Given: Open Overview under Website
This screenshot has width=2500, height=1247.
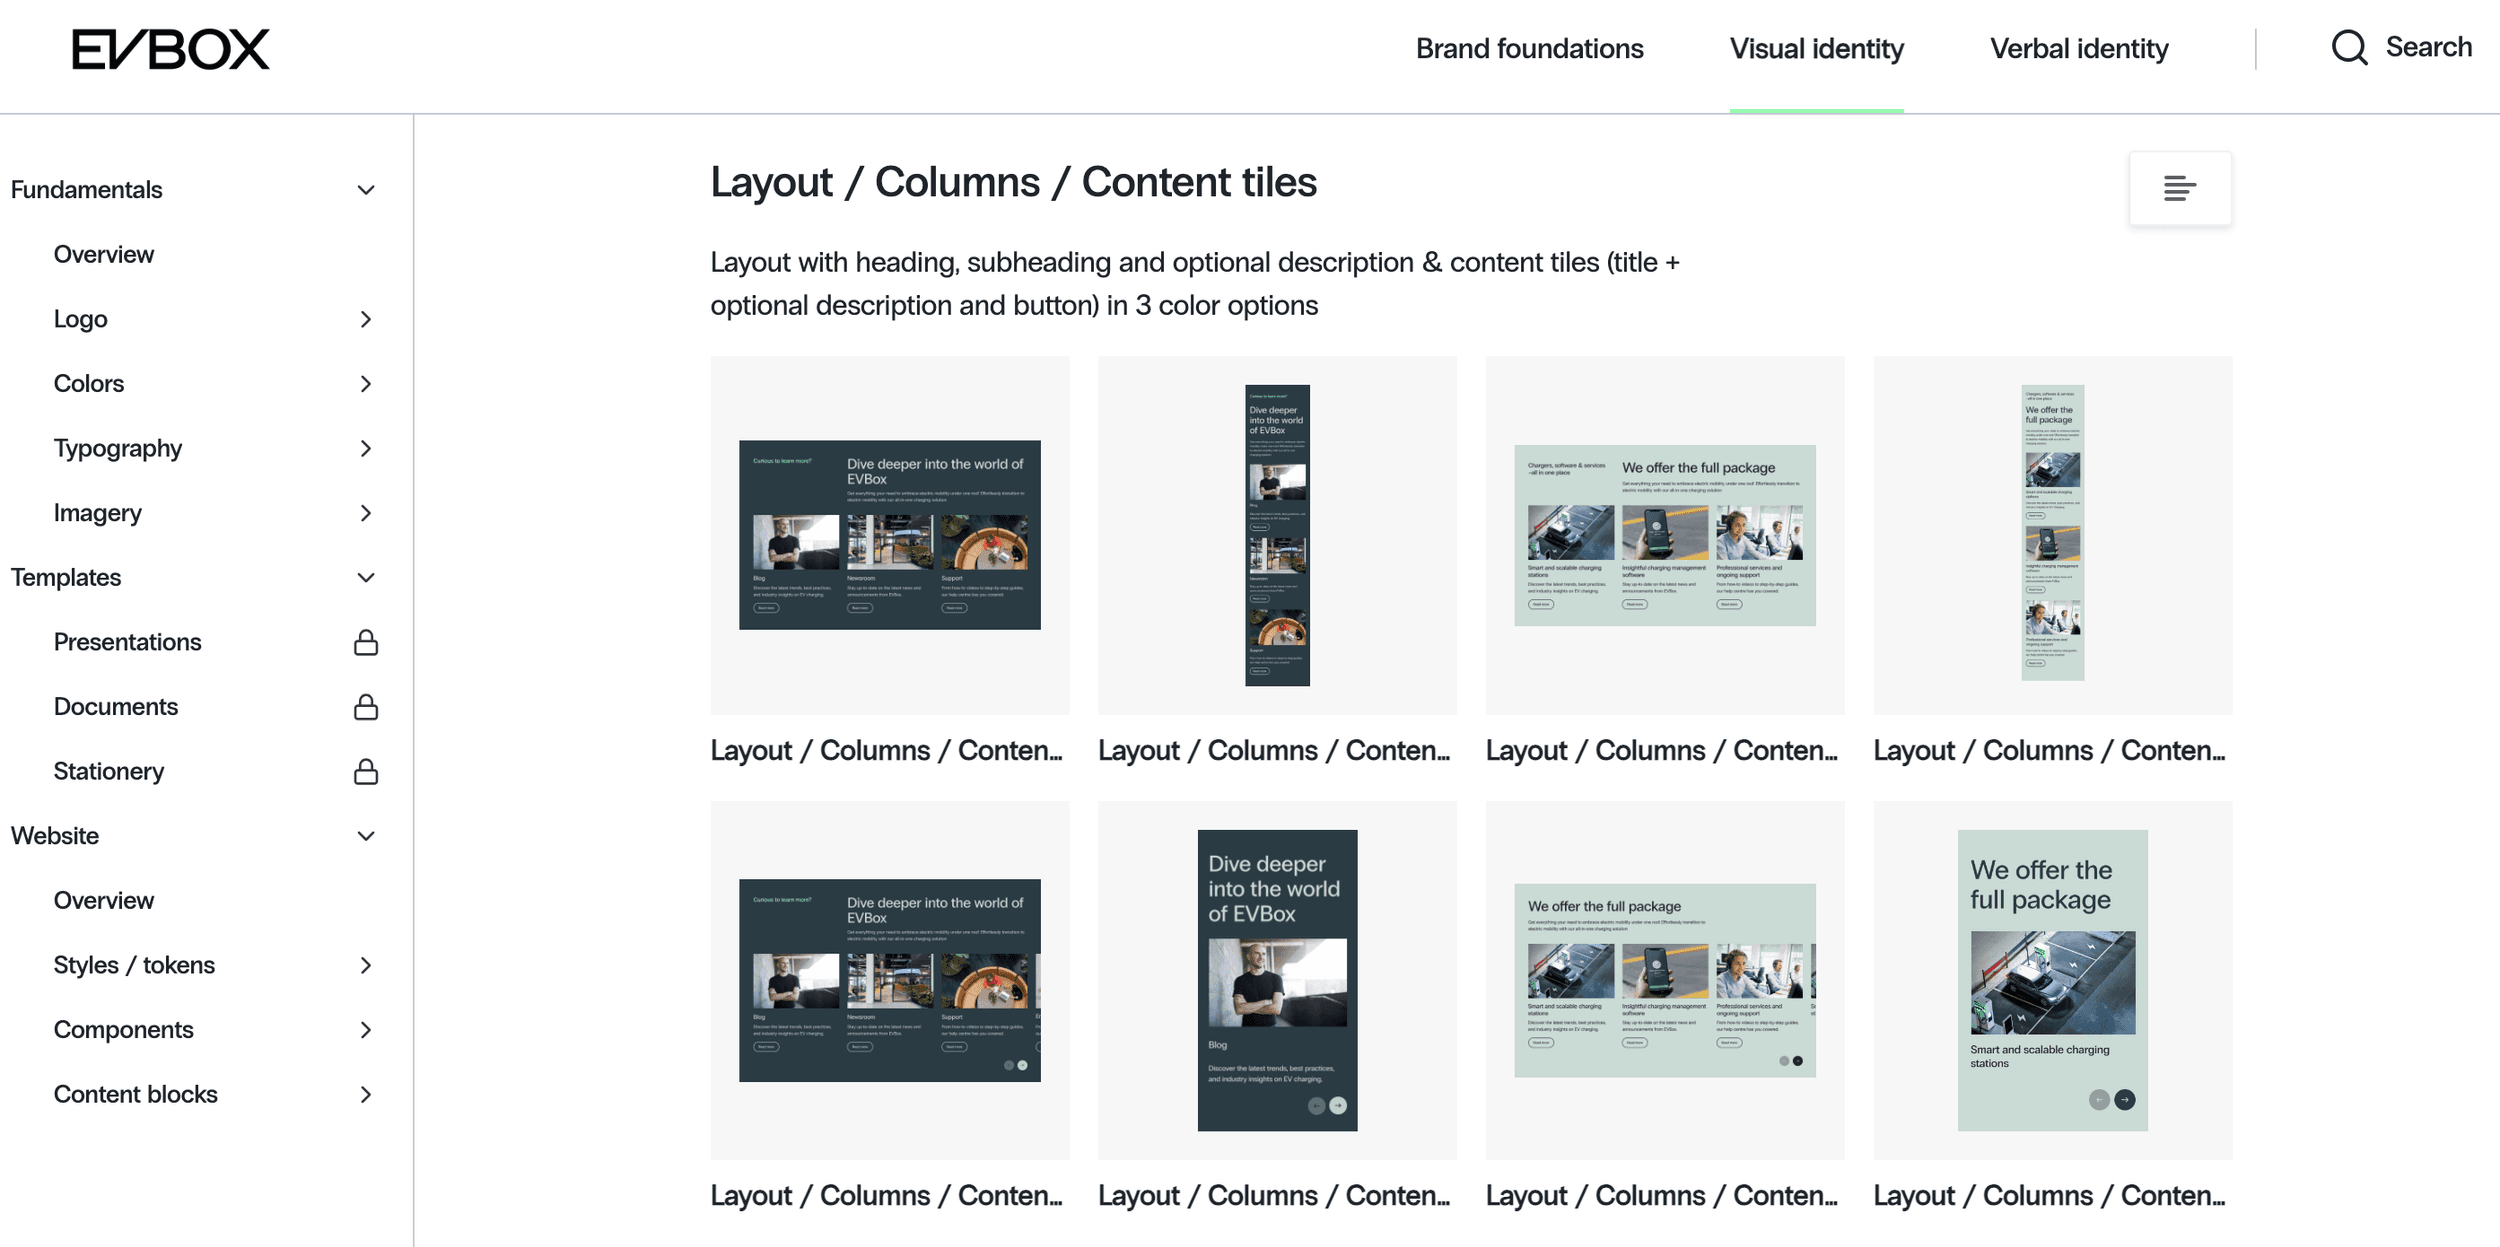Looking at the screenshot, I should click(104, 900).
